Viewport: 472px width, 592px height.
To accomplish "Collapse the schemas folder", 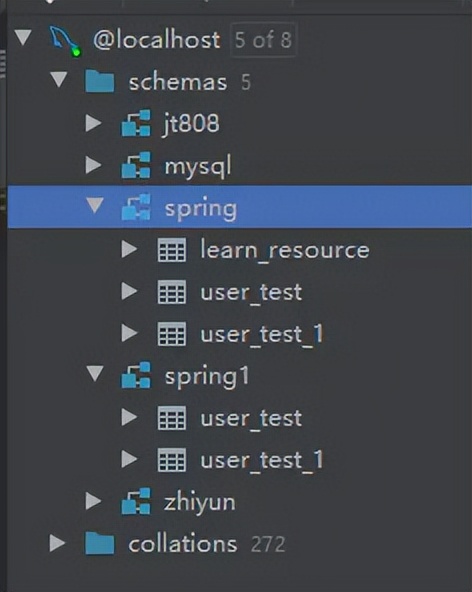I will click(59, 80).
